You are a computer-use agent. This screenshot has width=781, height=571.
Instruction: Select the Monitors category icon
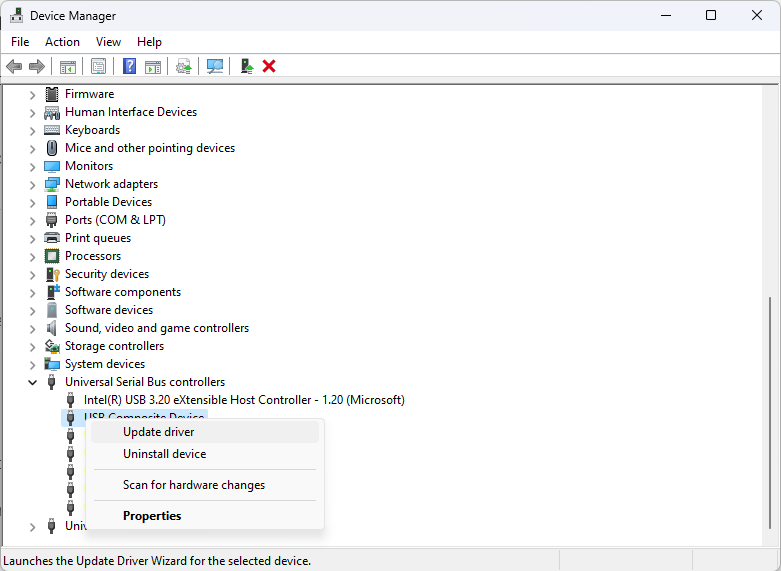pos(52,166)
